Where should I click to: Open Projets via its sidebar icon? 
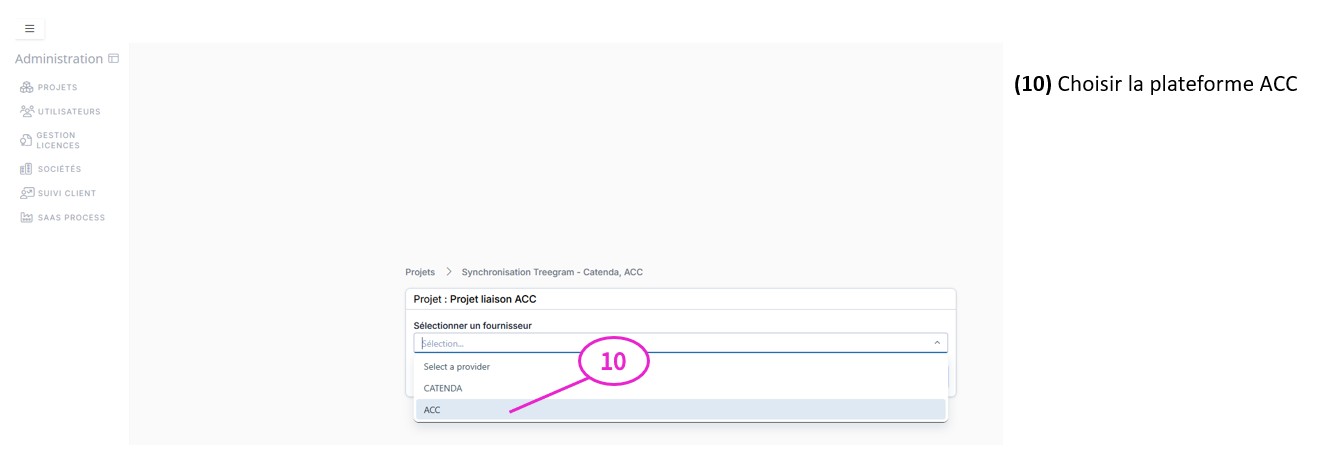coord(27,88)
